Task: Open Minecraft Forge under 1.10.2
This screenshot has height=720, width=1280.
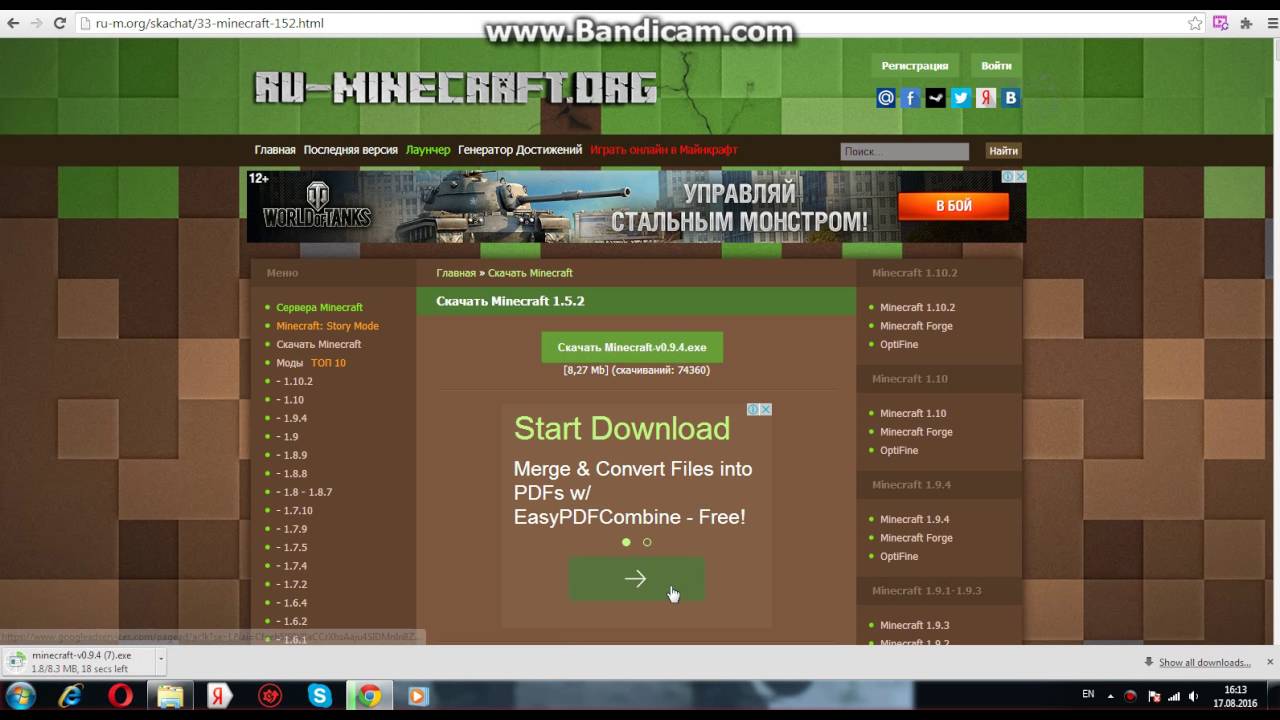Action: (x=916, y=326)
